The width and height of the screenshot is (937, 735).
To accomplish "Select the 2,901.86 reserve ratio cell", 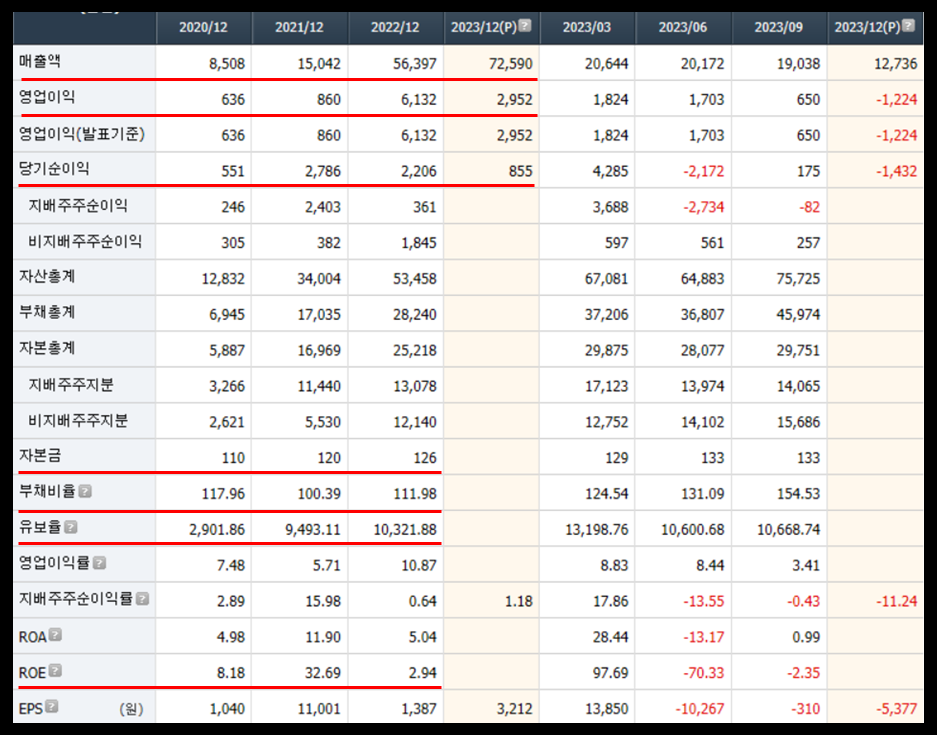I will tap(217, 529).
